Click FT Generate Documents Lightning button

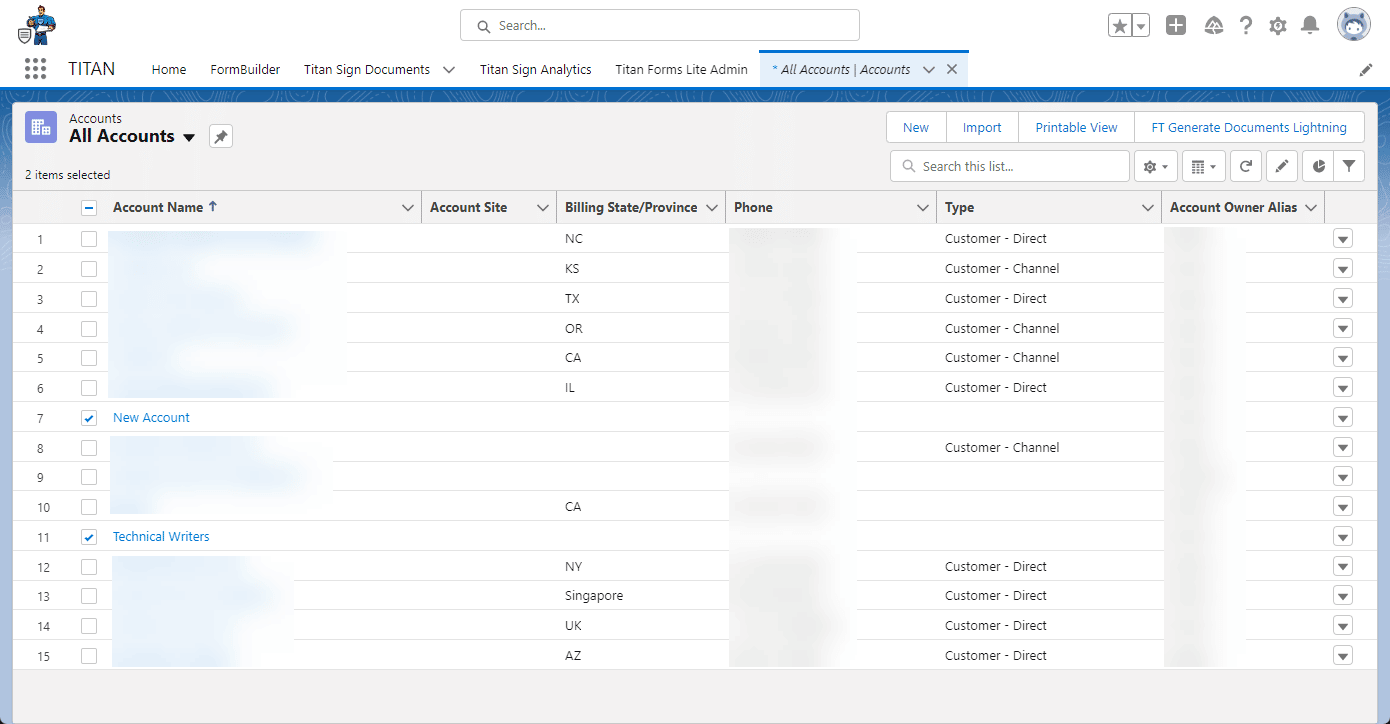click(1250, 127)
